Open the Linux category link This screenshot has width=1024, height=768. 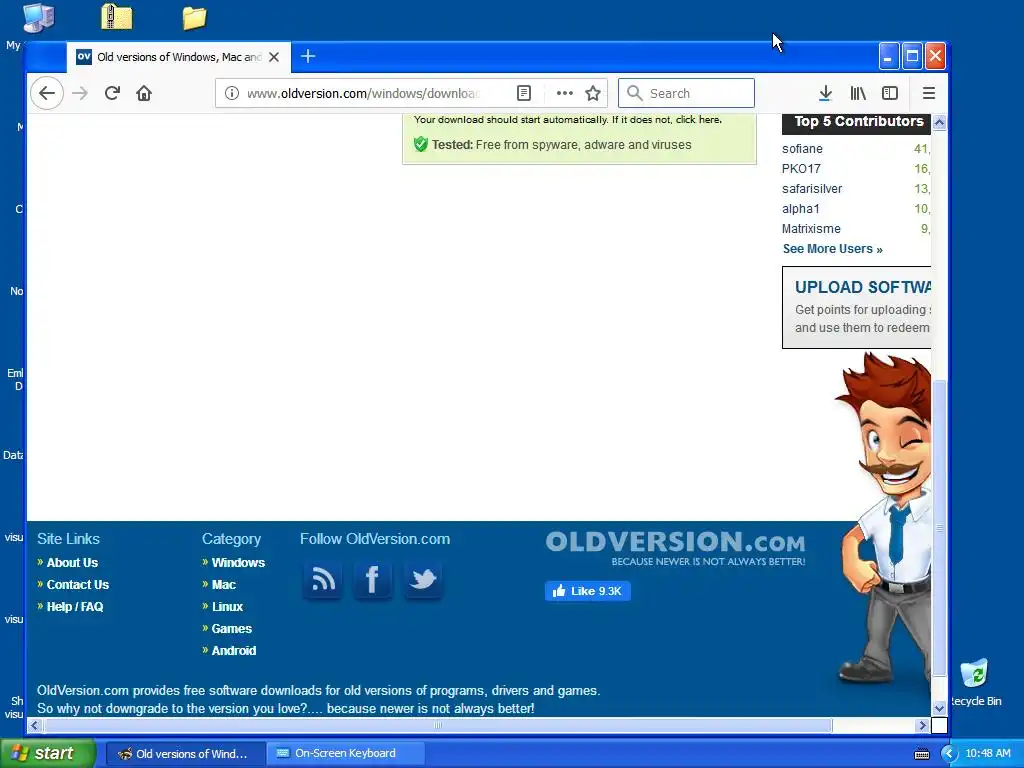coord(227,607)
